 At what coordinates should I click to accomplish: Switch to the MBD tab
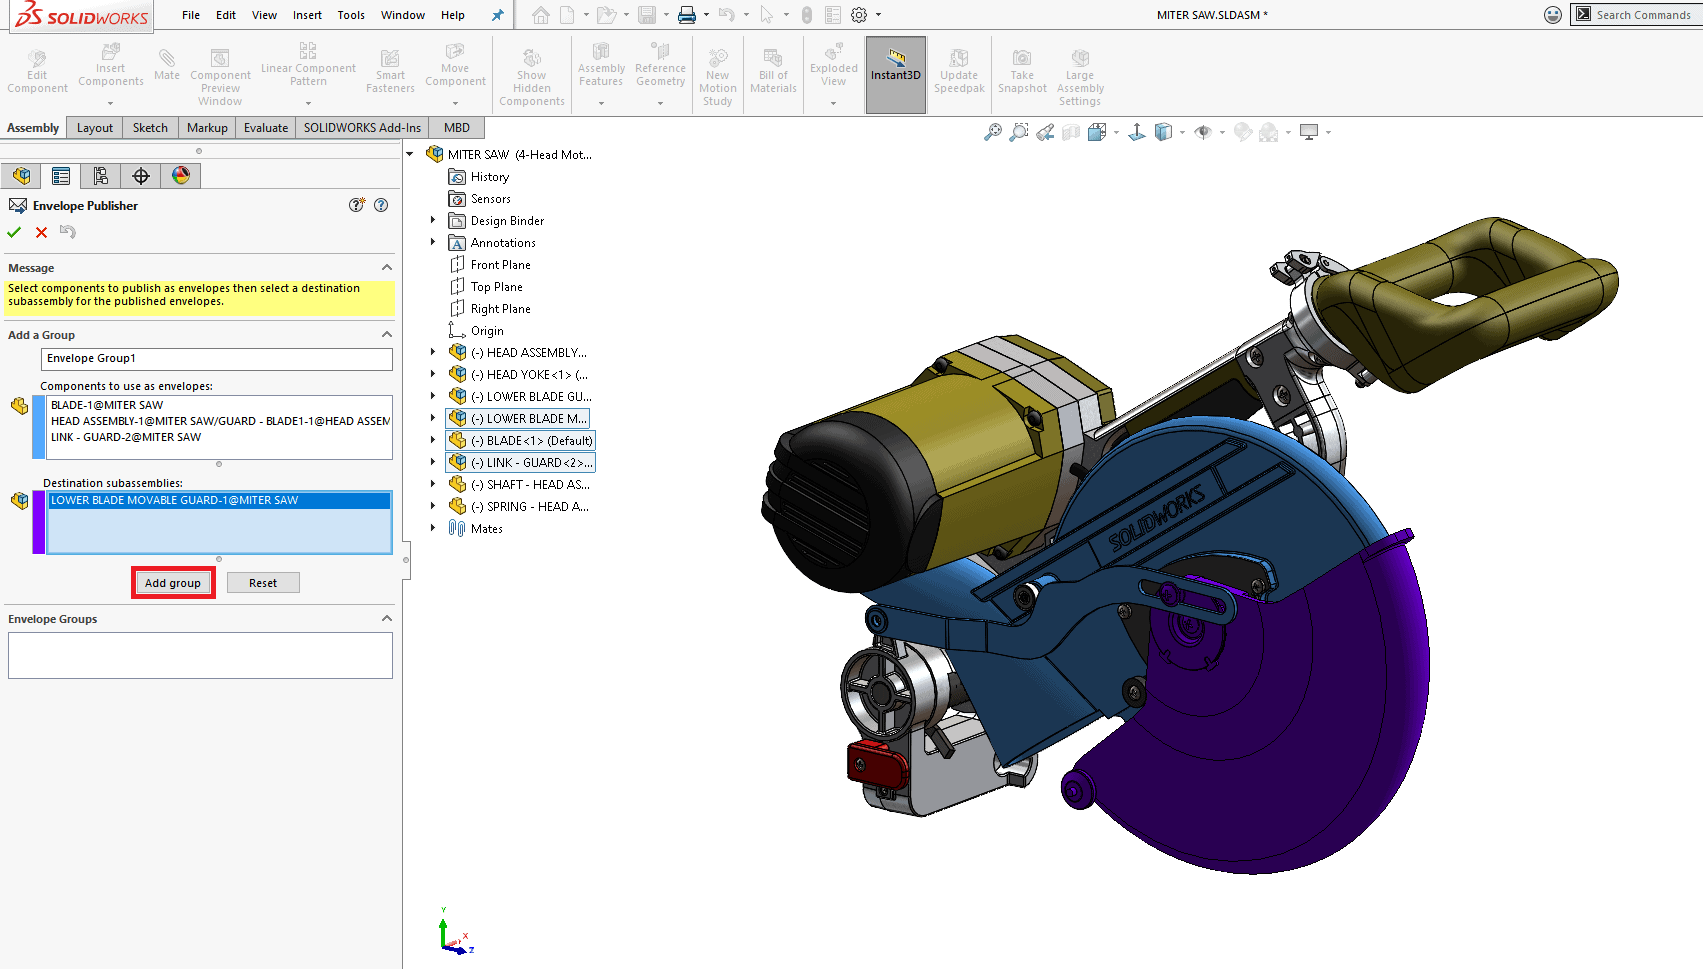[457, 128]
